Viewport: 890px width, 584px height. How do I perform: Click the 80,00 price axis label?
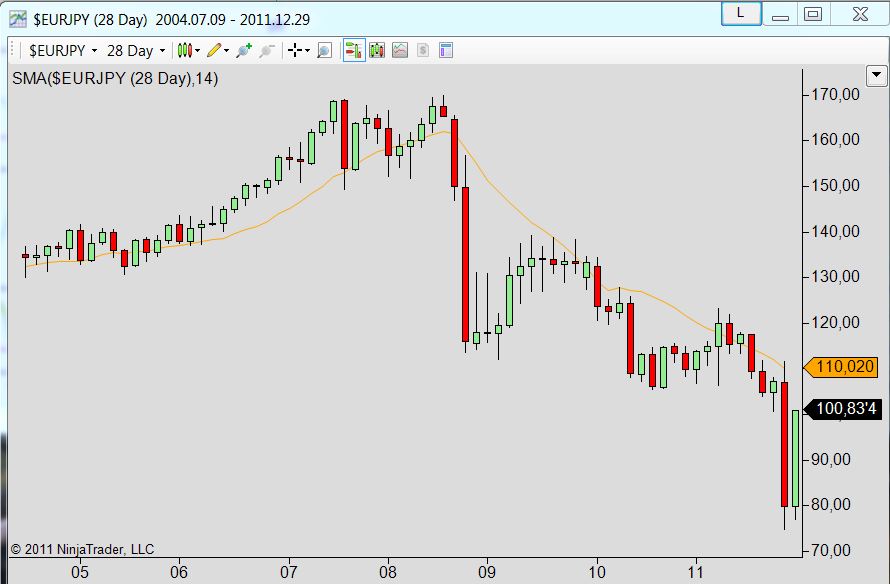coord(831,504)
